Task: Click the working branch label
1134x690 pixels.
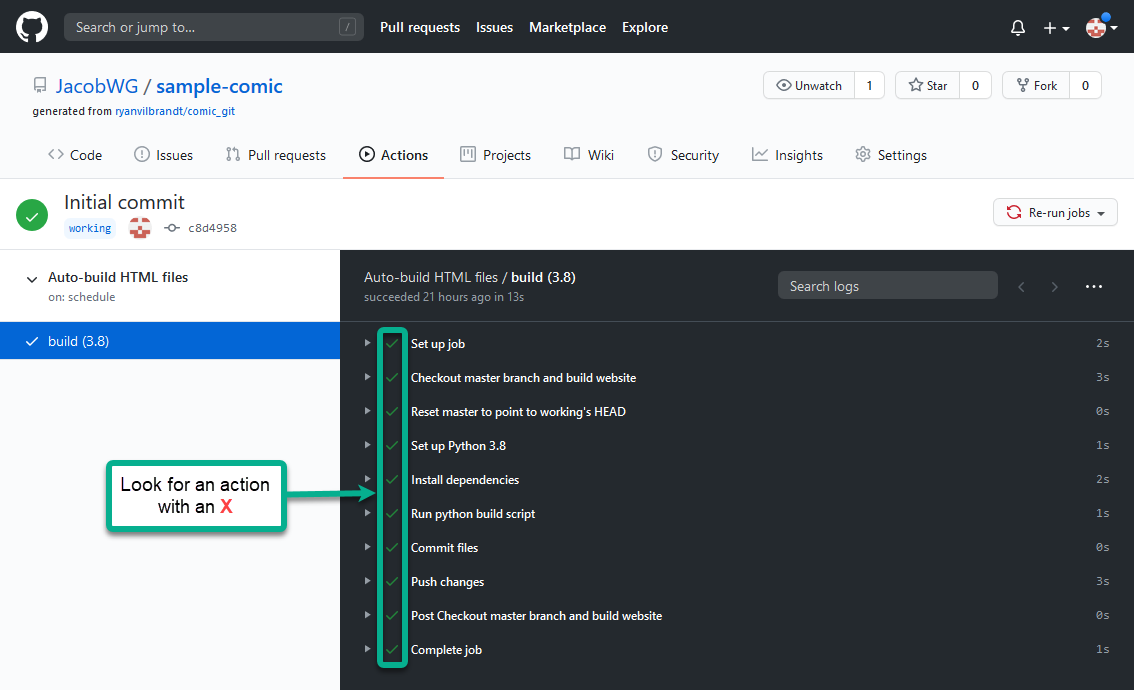Action: (x=90, y=228)
